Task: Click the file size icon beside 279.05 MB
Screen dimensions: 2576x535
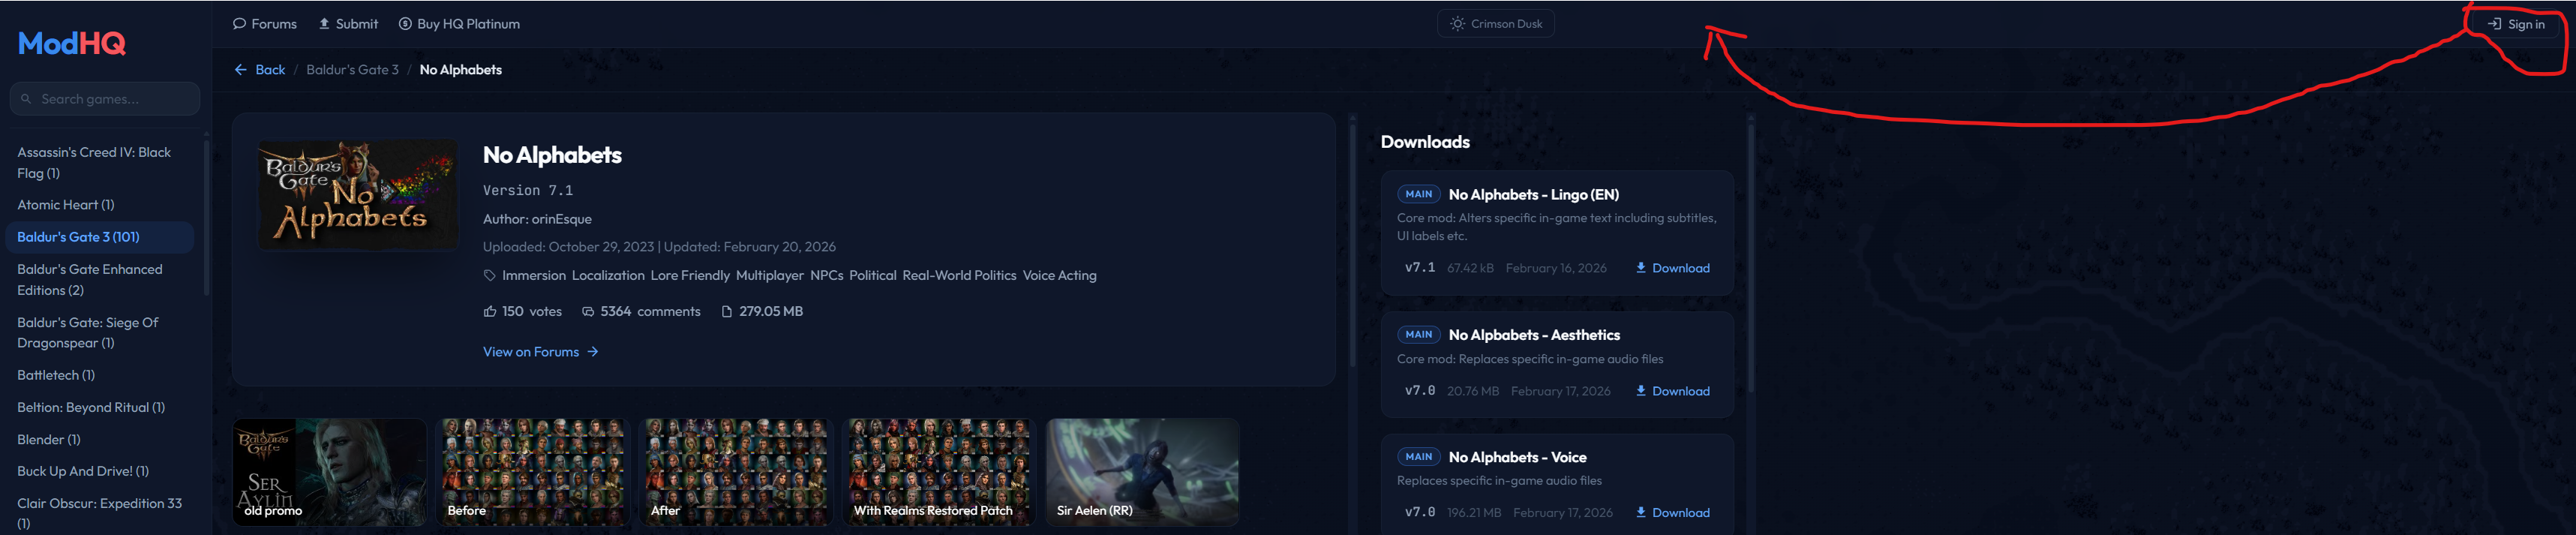Action: click(x=727, y=312)
